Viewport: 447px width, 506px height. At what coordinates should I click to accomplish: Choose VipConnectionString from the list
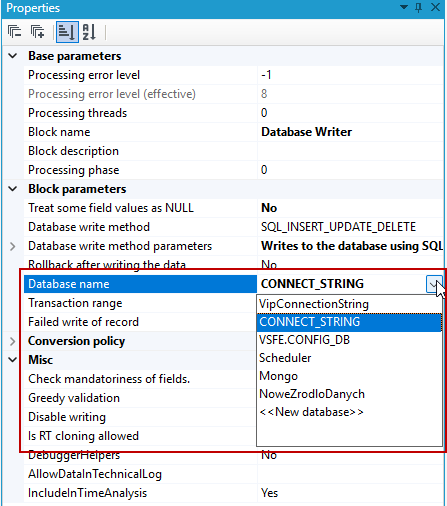(x=349, y=304)
